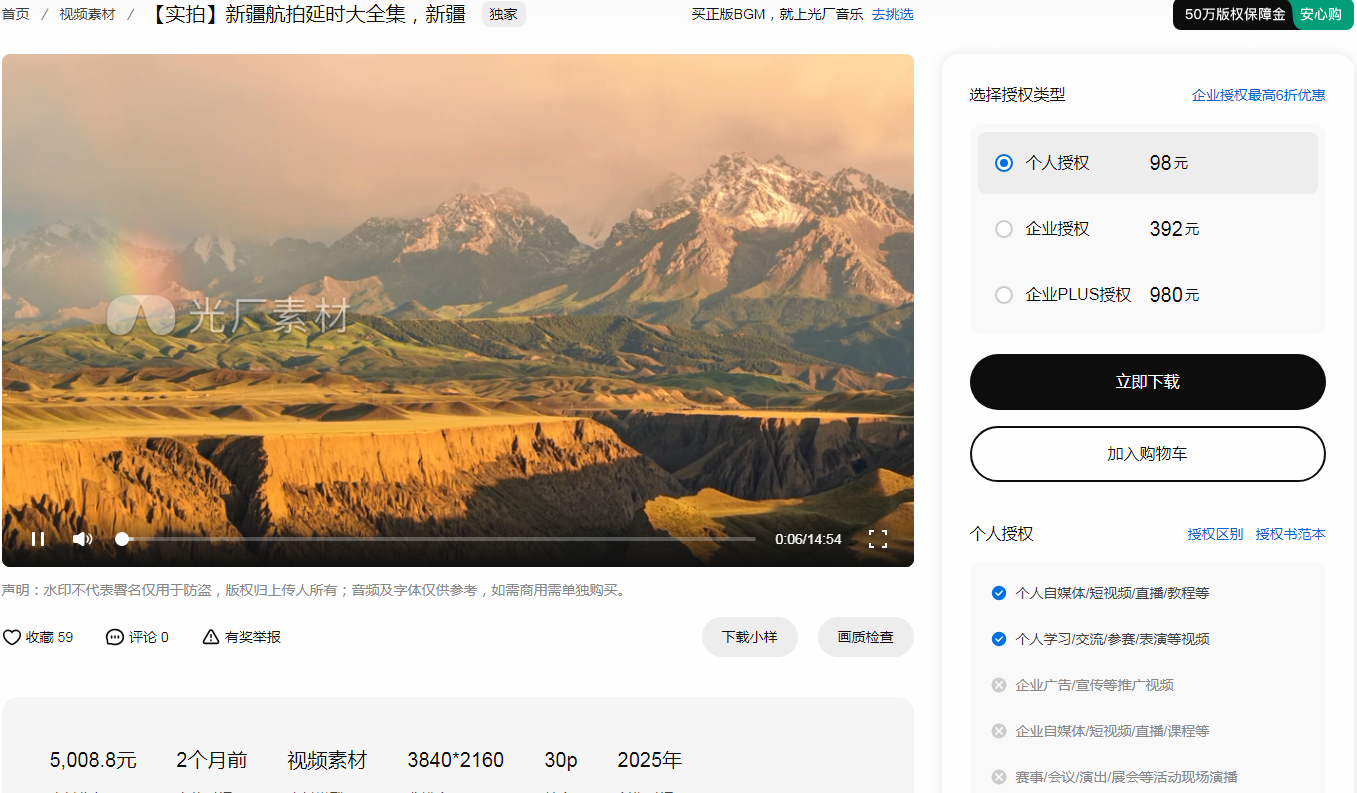Image resolution: width=1357 pixels, height=793 pixels.
Task: Click the warning triangle report icon
Action: click(x=211, y=637)
